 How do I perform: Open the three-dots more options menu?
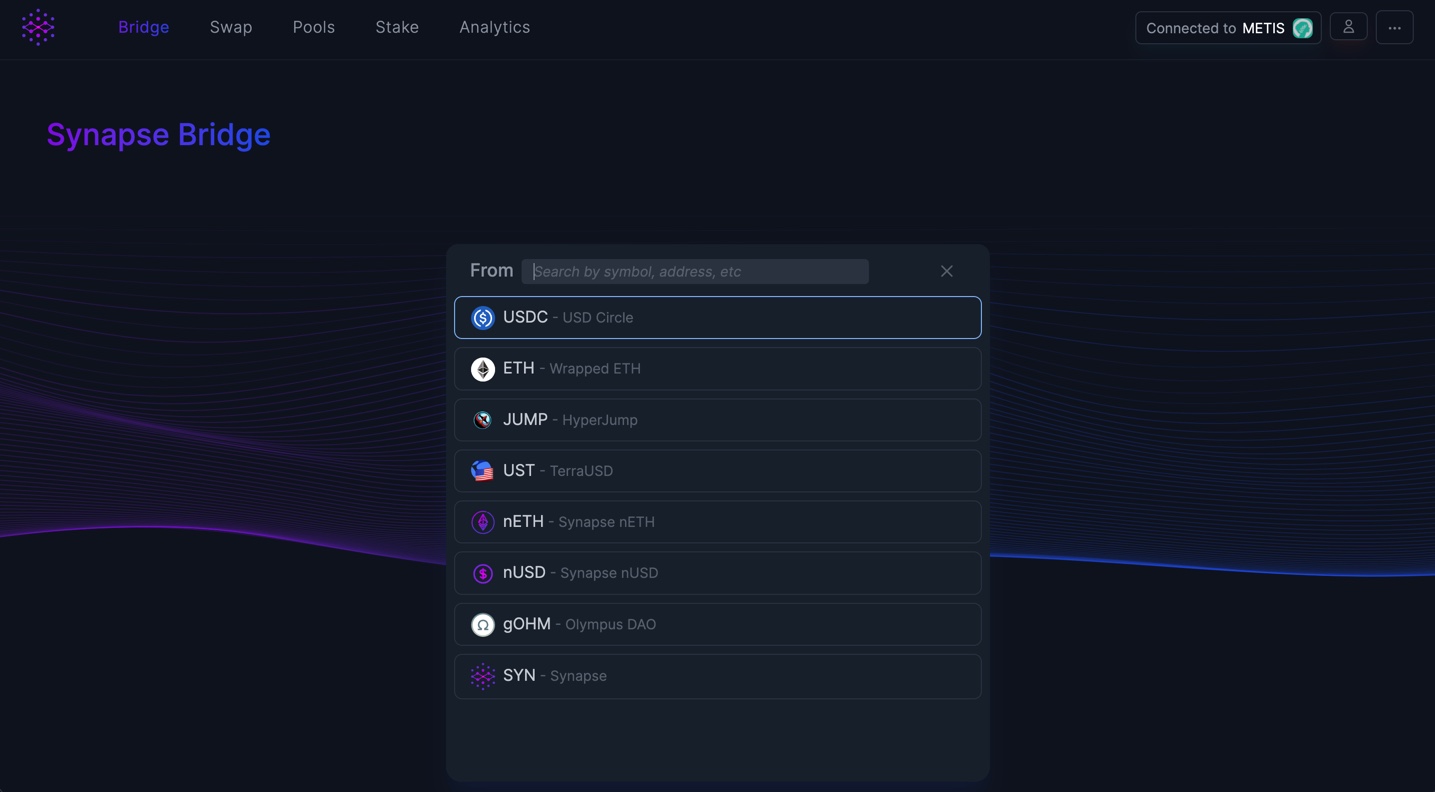[x=1394, y=28]
